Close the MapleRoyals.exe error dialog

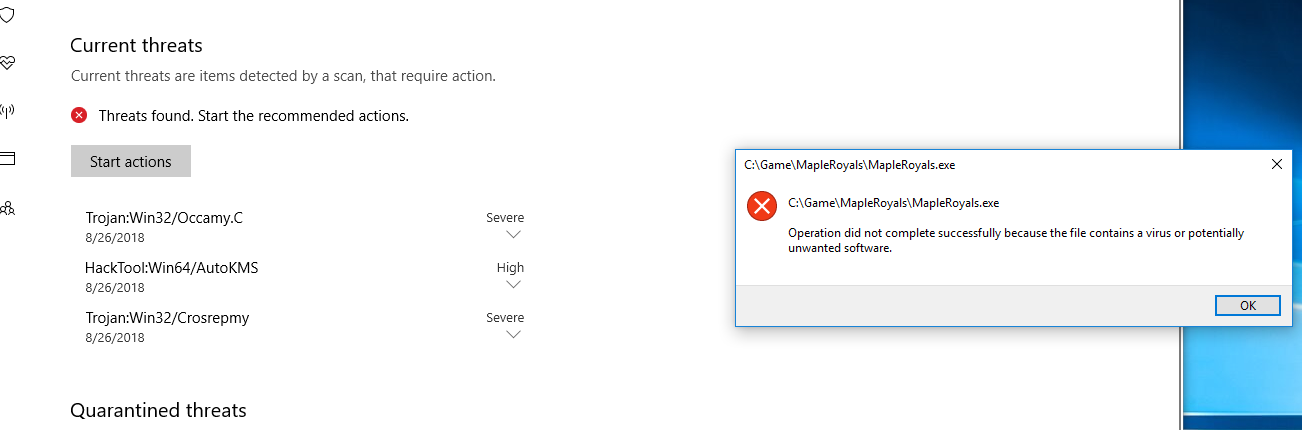1276,164
